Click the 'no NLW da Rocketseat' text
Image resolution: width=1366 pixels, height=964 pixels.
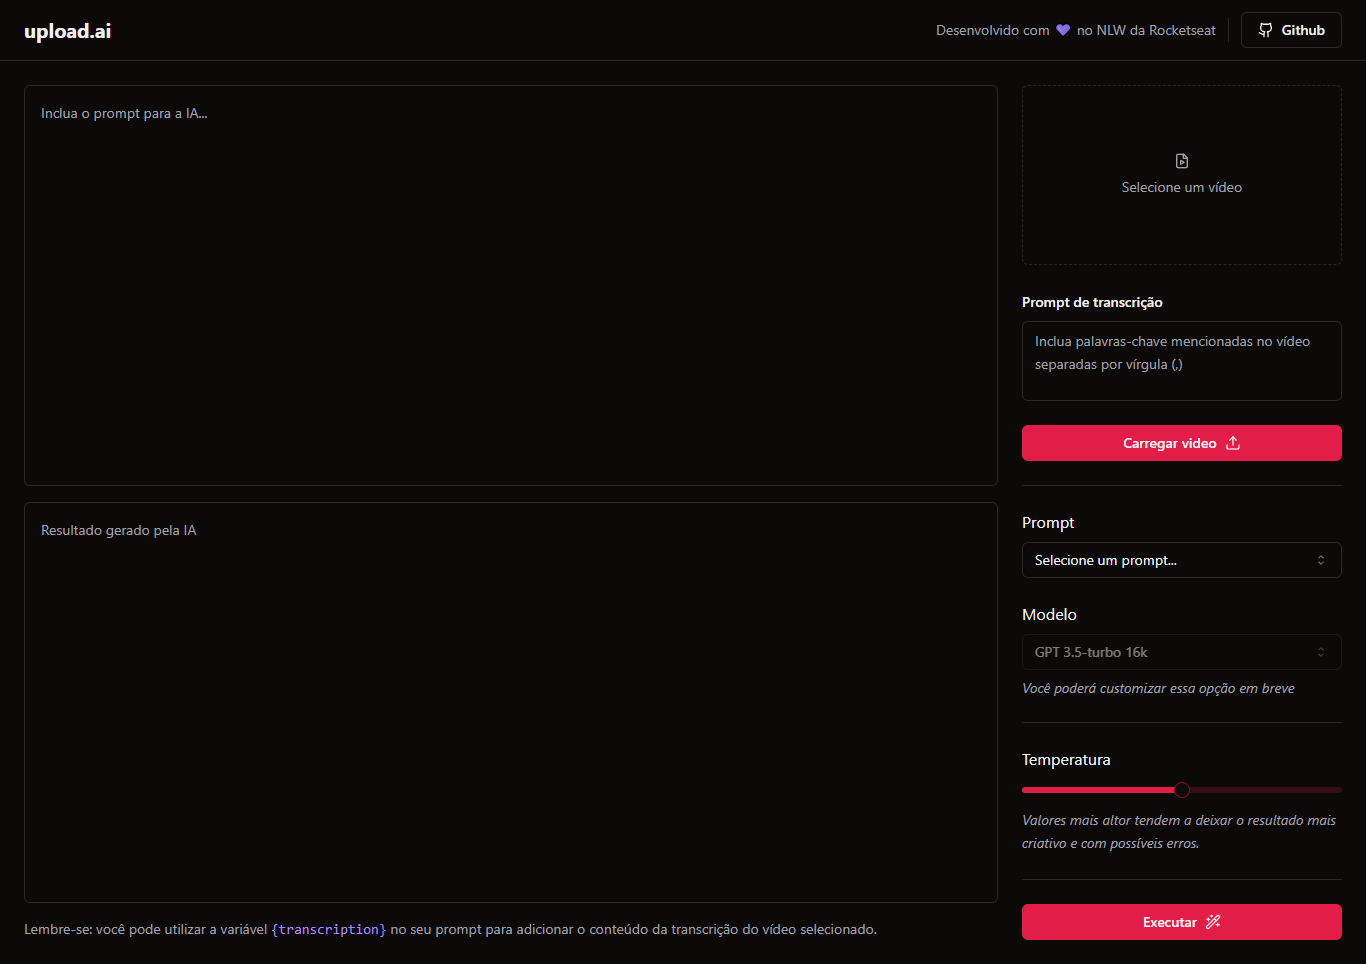[x=1146, y=30]
